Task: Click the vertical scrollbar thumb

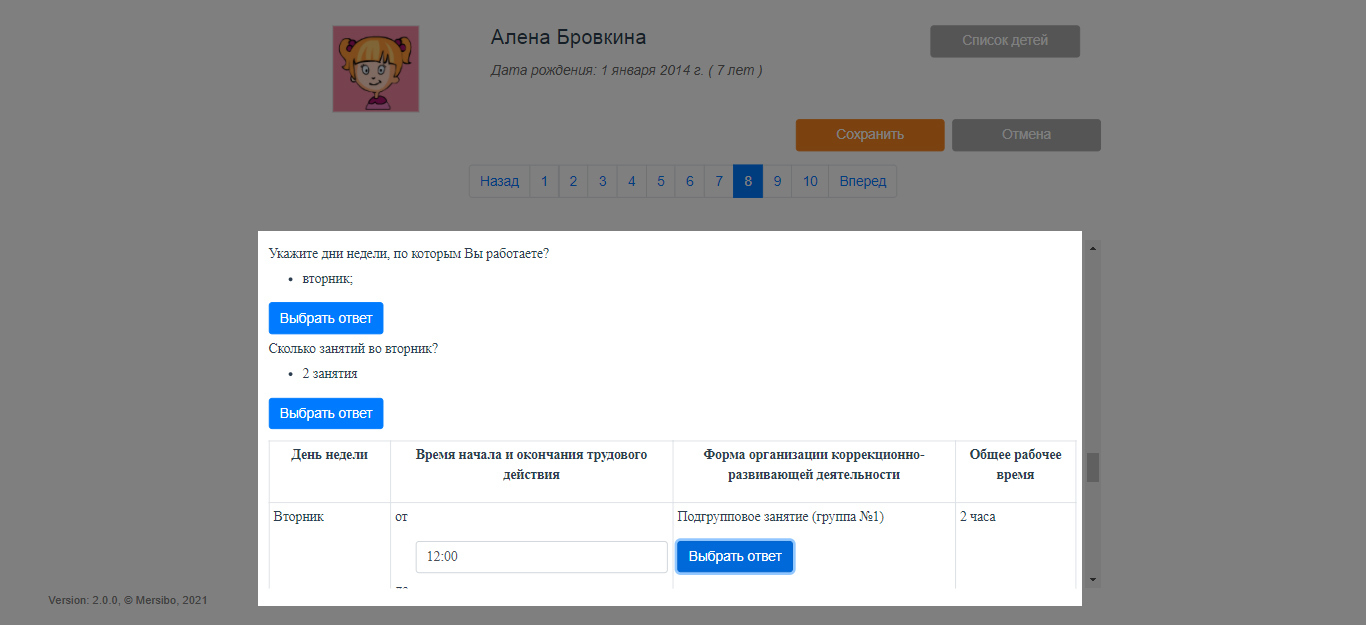Action: (x=1093, y=467)
